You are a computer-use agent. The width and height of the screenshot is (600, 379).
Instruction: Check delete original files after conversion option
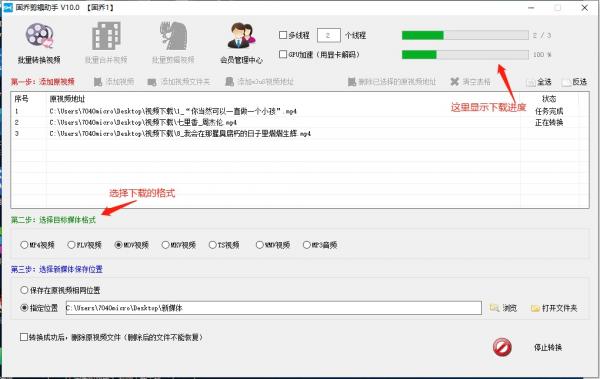[x=24, y=337]
